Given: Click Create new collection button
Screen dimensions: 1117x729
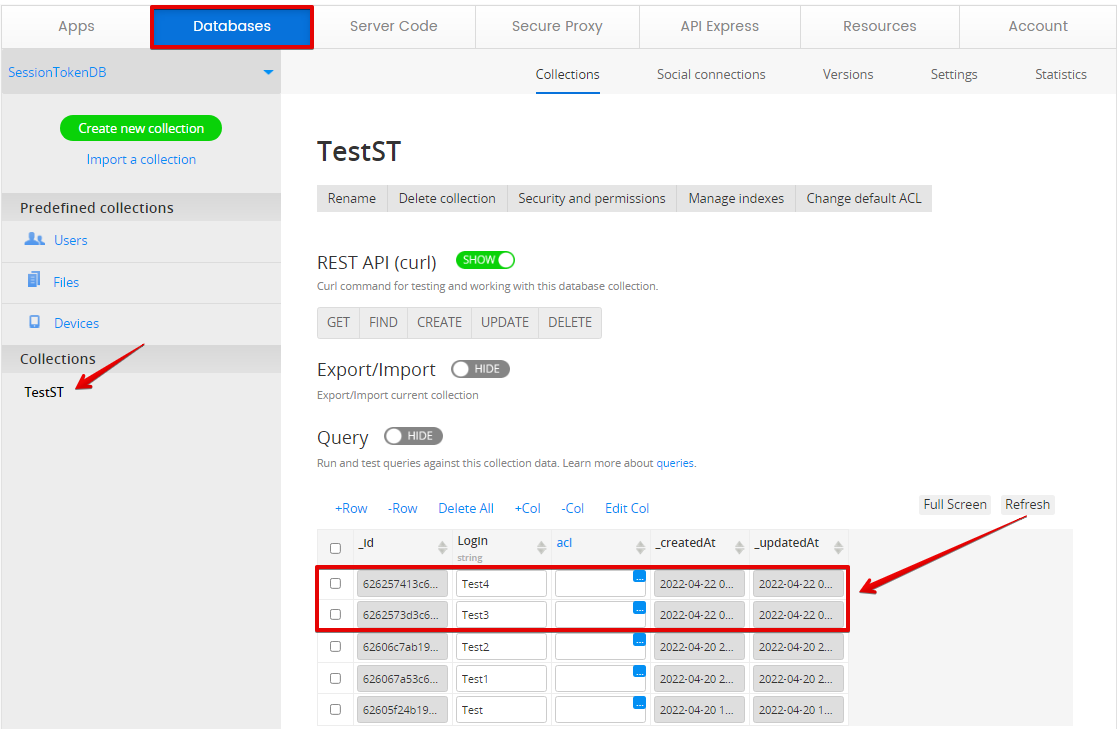Looking at the screenshot, I should (141, 128).
